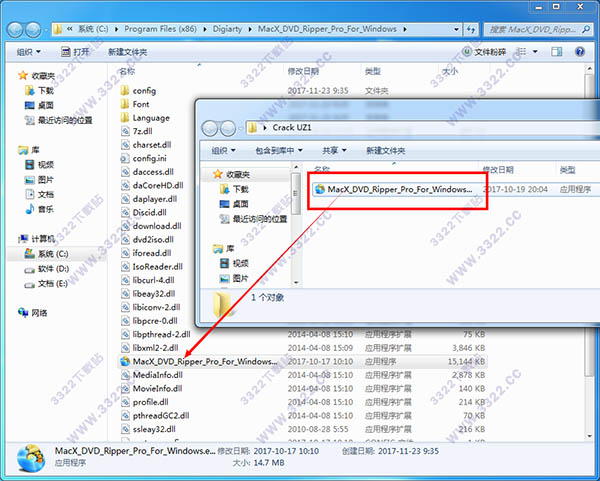The image size is (600, 481).
Task: Sort main list by the 名称 column header
Action: (127, 71)
